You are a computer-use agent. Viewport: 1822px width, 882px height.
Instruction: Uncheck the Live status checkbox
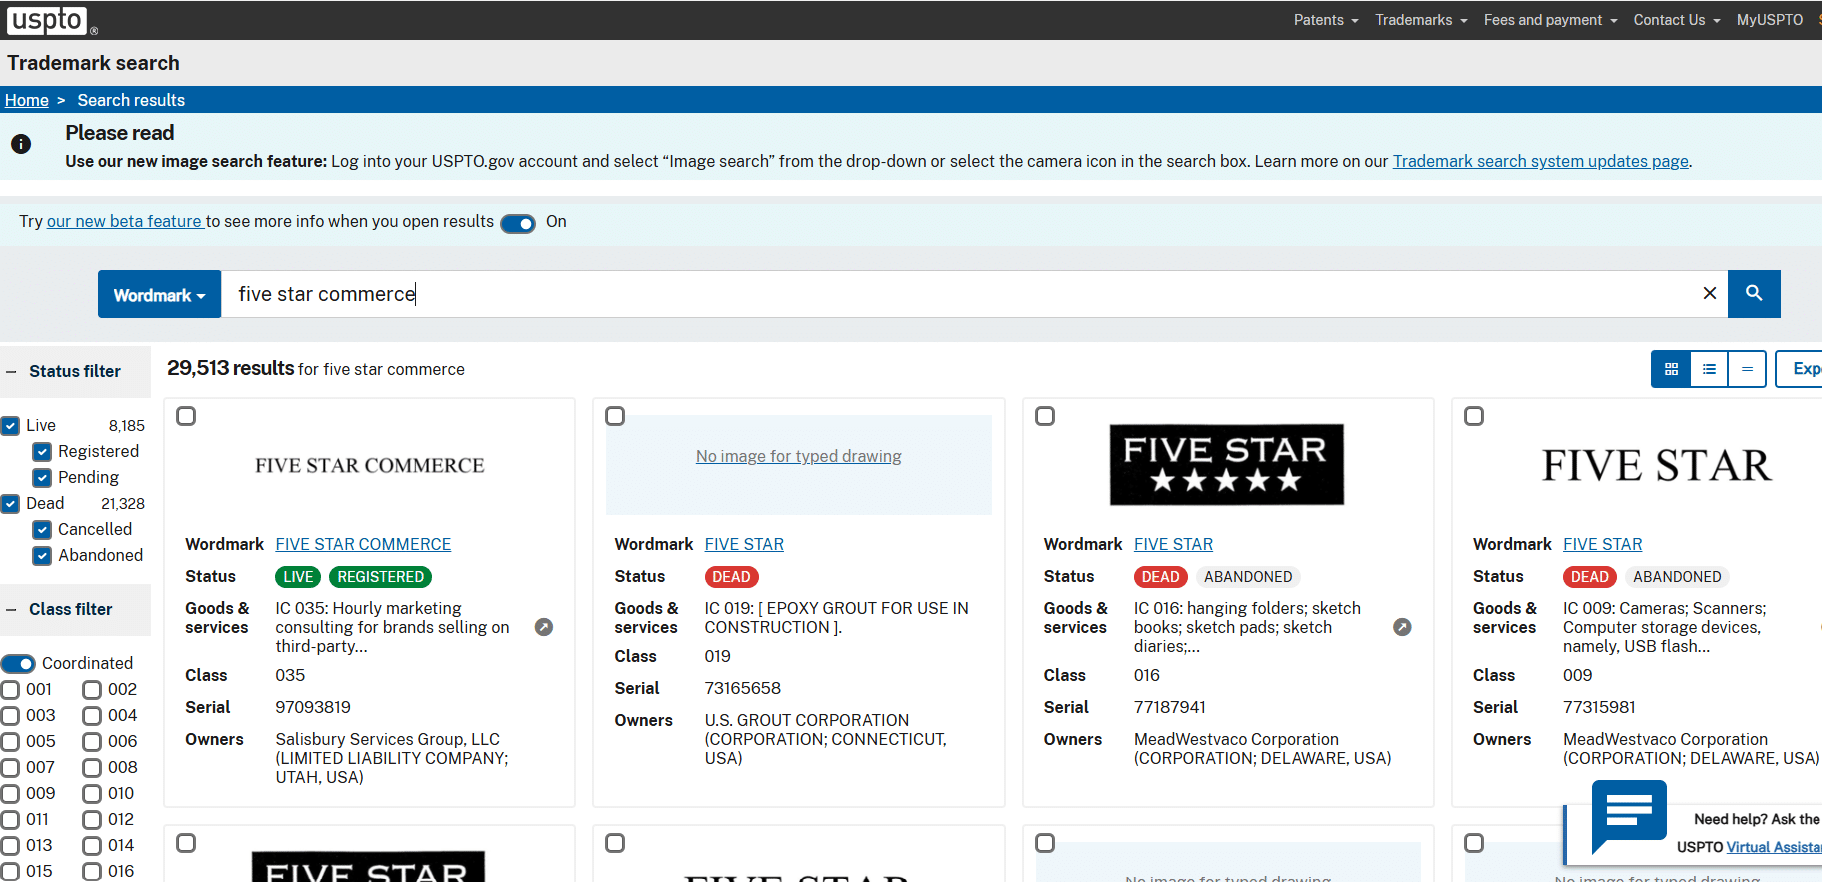tap(10, 426)
